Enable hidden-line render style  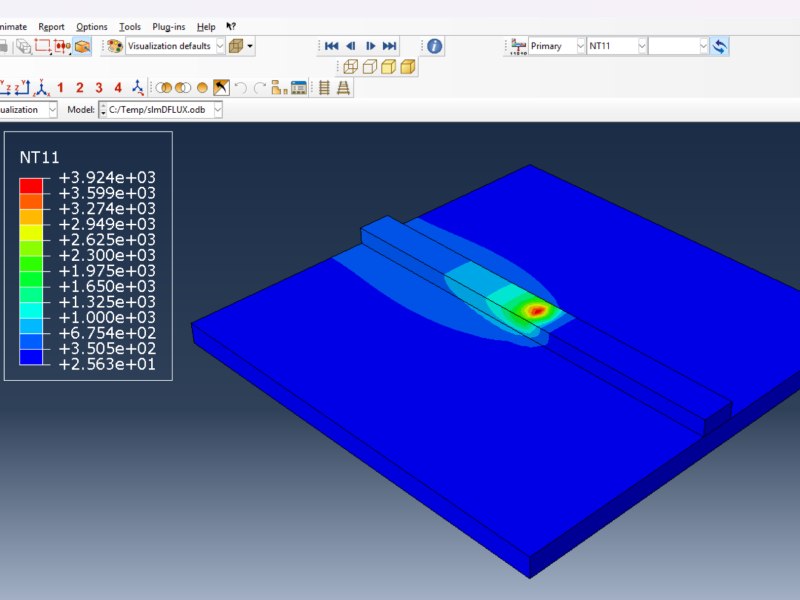369,67
